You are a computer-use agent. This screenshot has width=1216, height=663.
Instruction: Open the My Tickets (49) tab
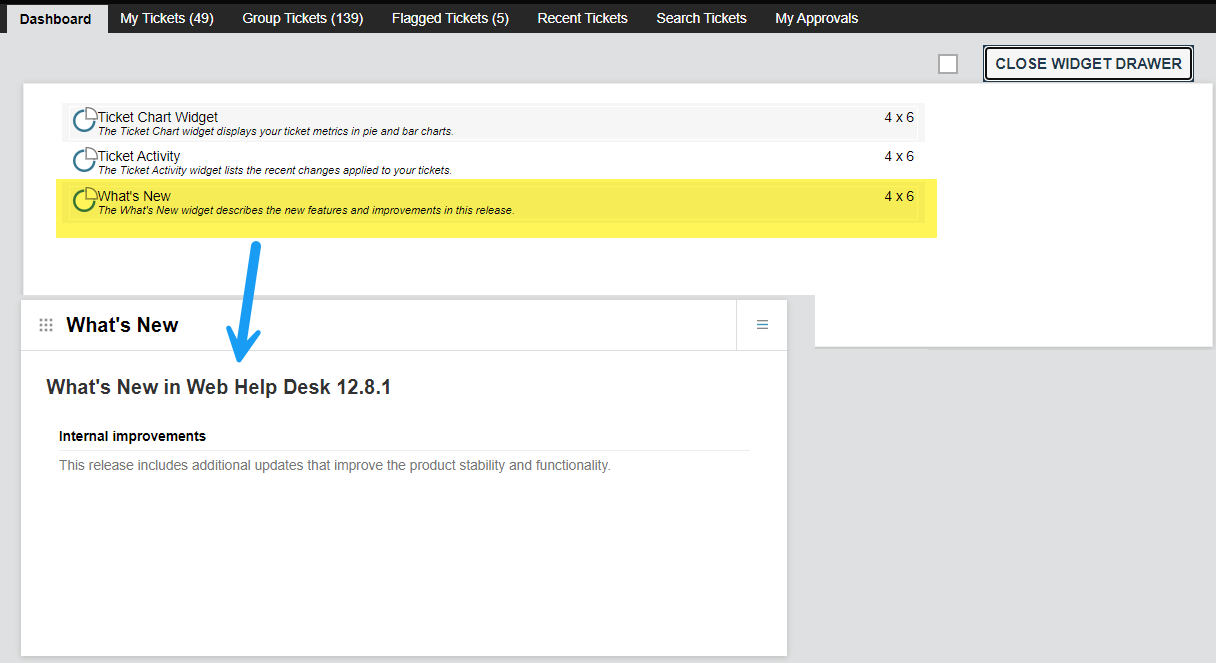pos(167,18)
